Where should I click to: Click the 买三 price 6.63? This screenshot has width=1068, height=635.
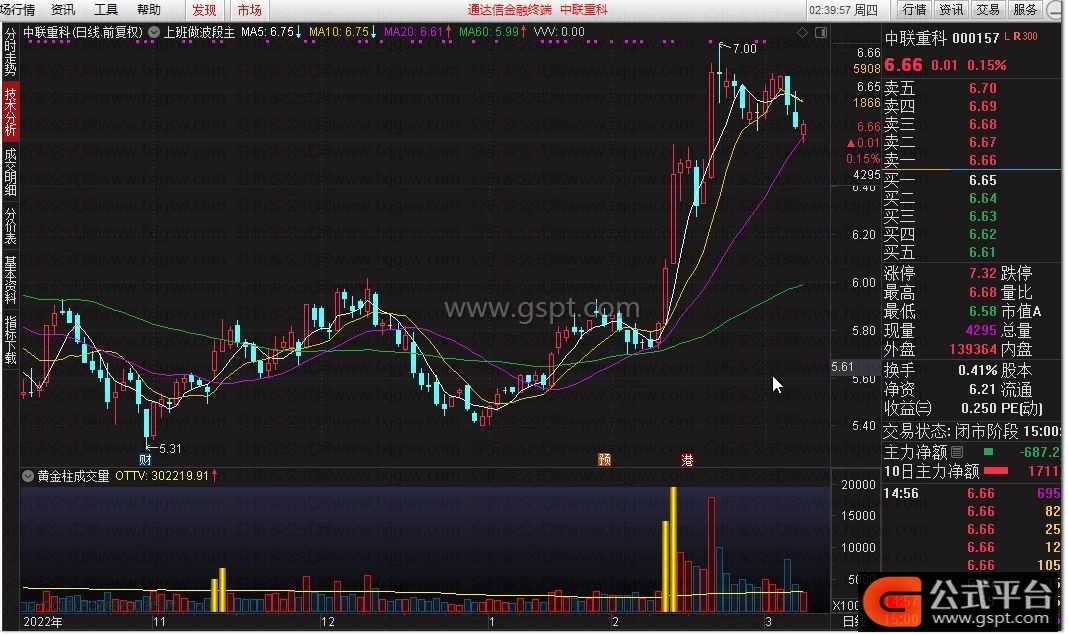[x=982, y=216]
